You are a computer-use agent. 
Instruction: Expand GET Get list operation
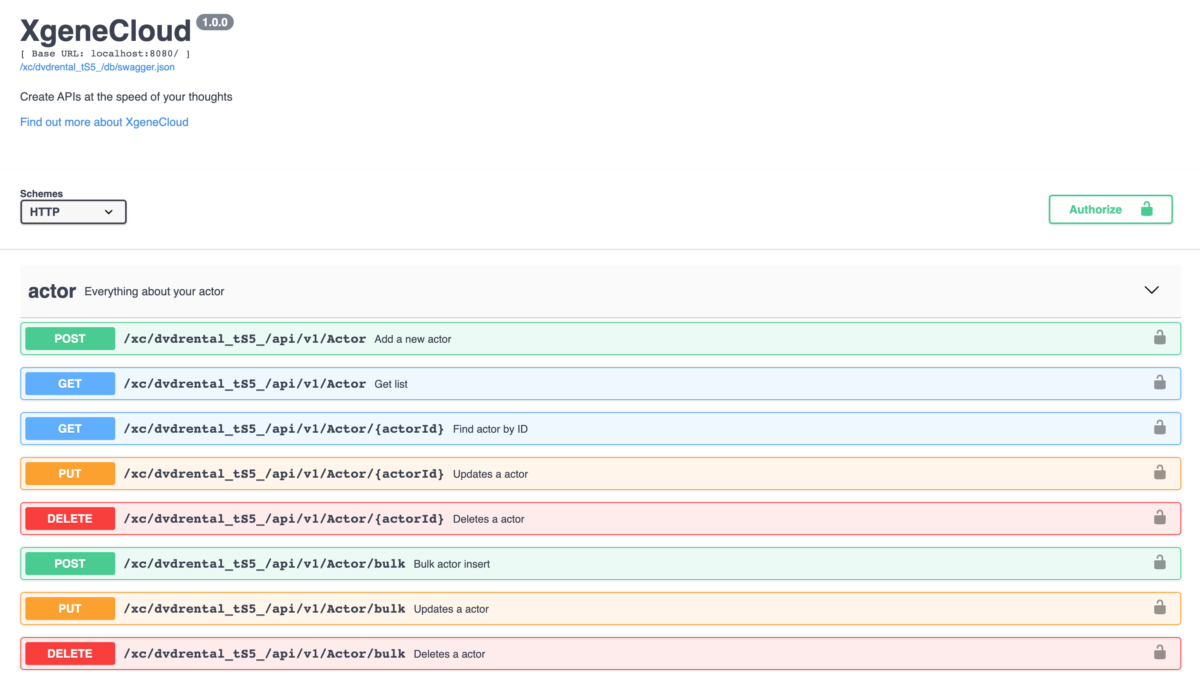click(x=600, y=383)
